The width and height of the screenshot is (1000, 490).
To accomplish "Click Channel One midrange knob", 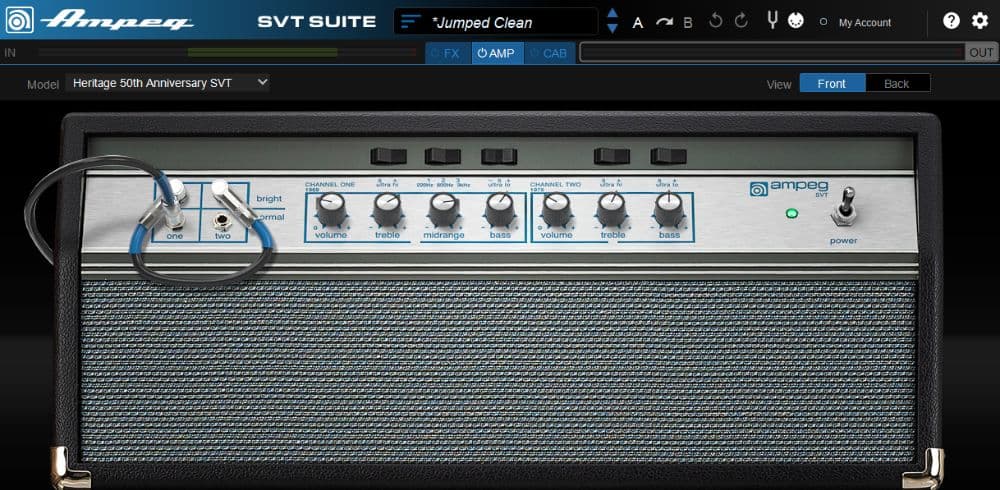I will [x=444, y=209].
